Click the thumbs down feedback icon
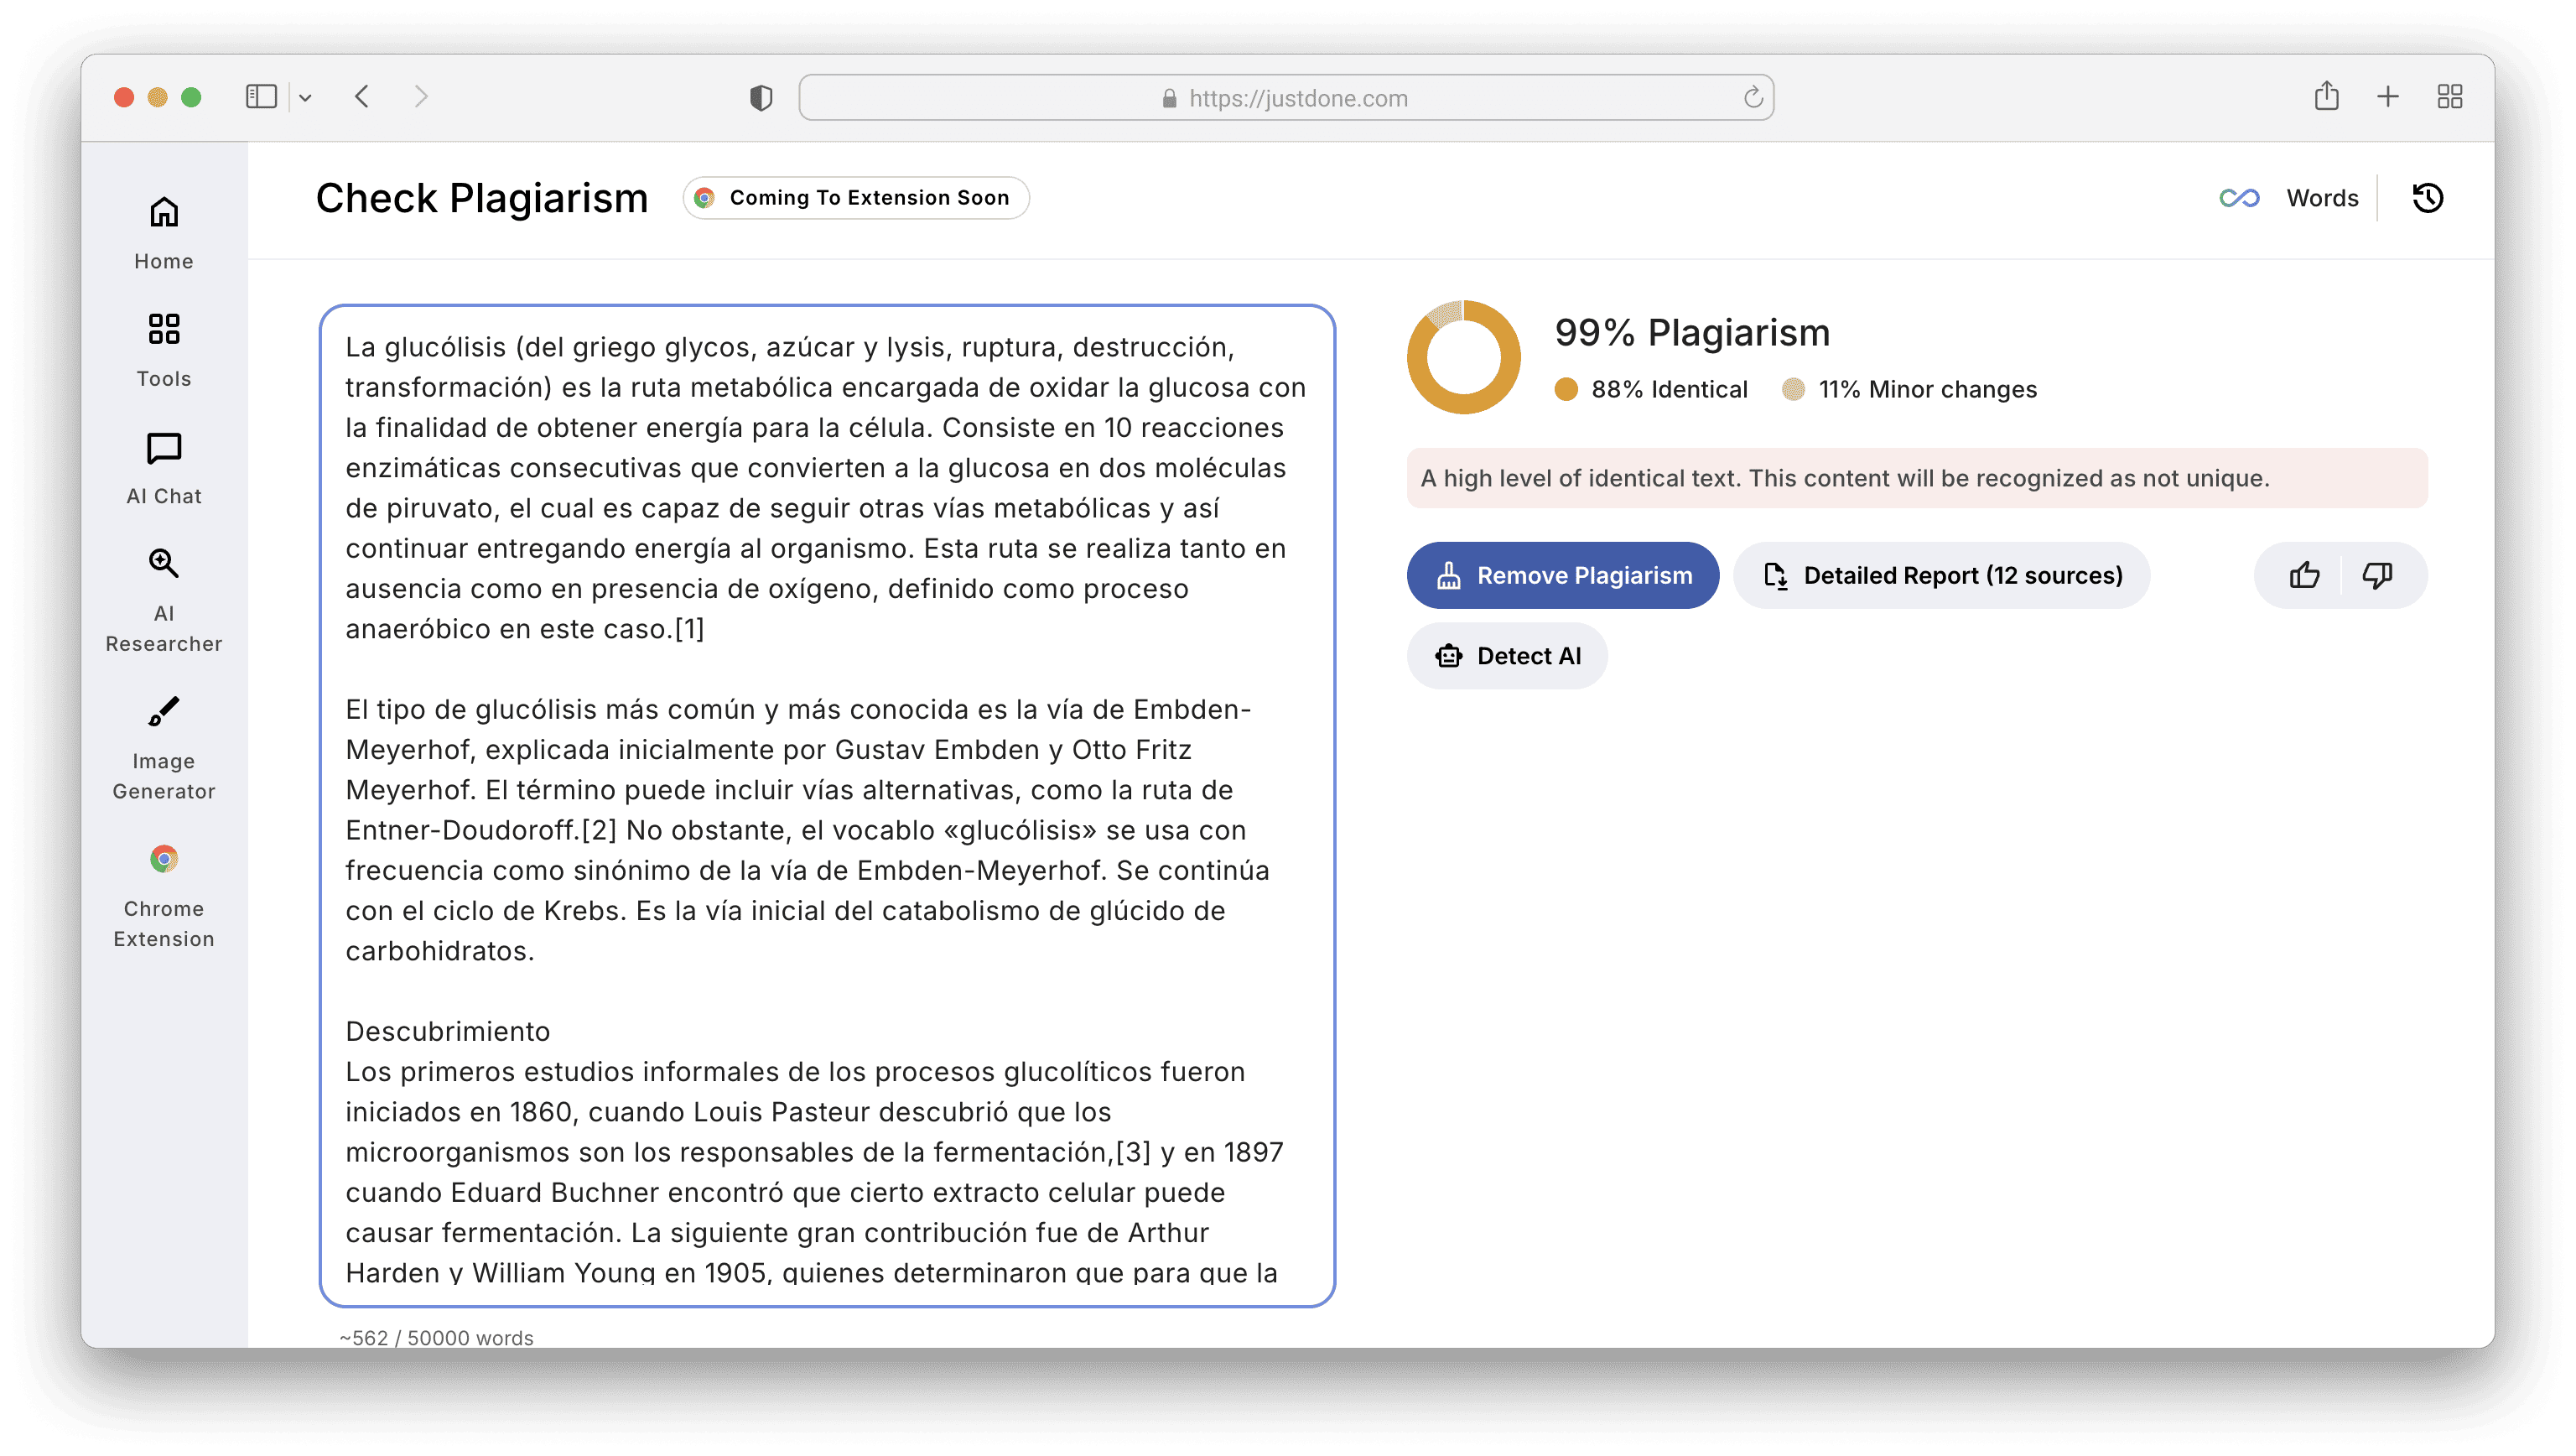 point(2377,575)
